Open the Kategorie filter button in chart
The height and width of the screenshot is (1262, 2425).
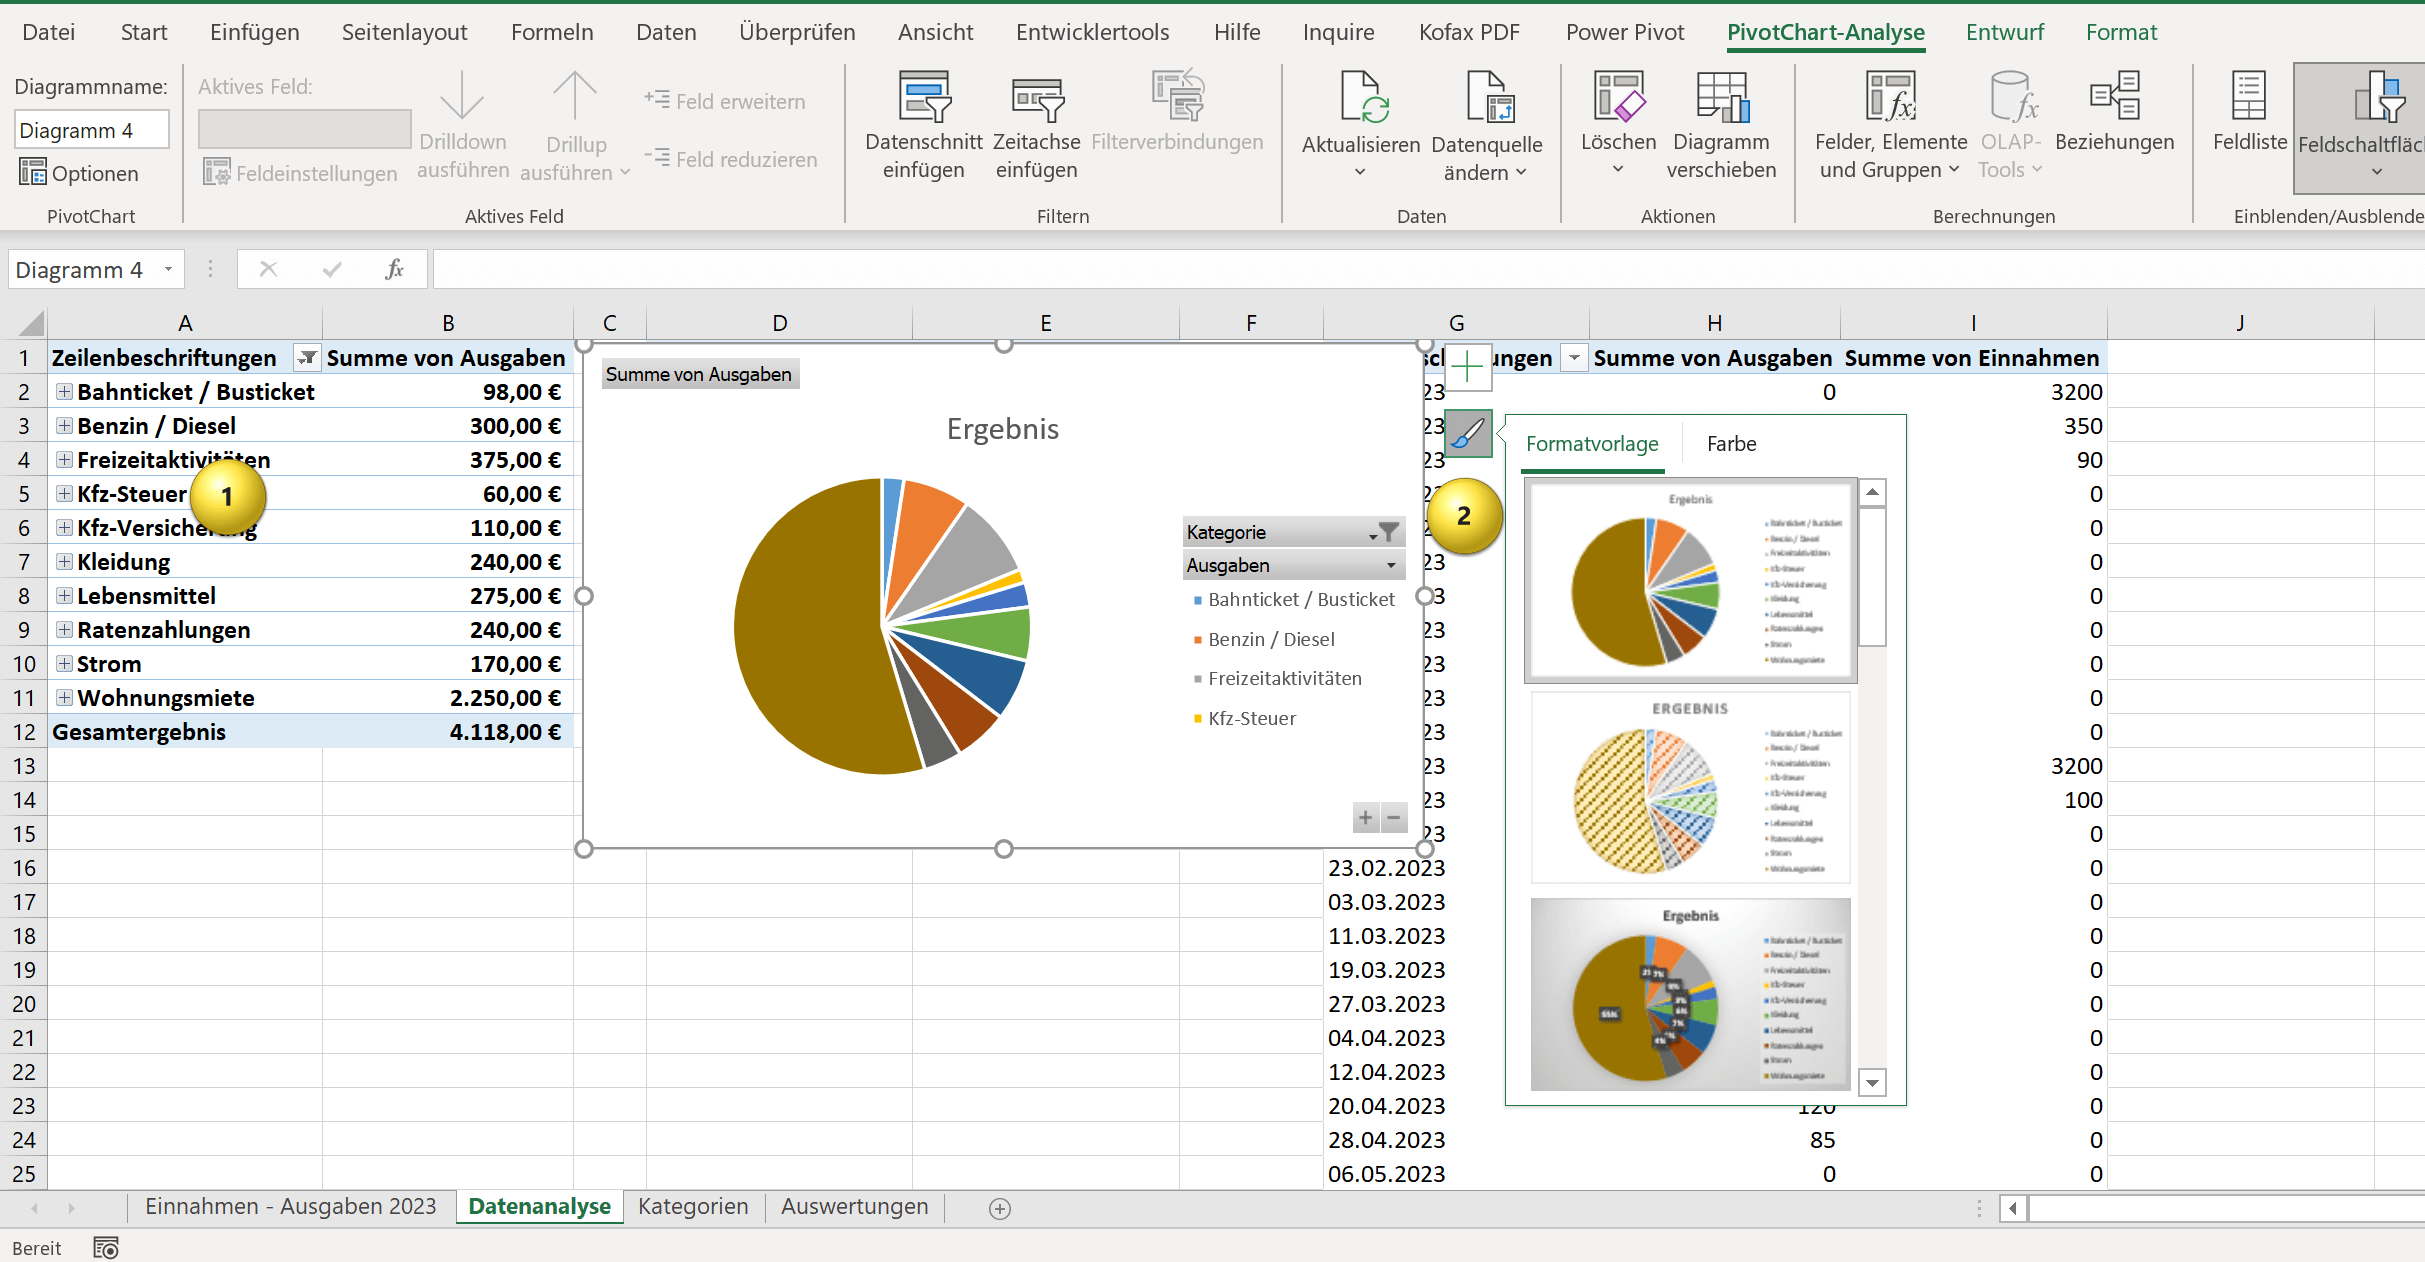[x=1294, y=532]
